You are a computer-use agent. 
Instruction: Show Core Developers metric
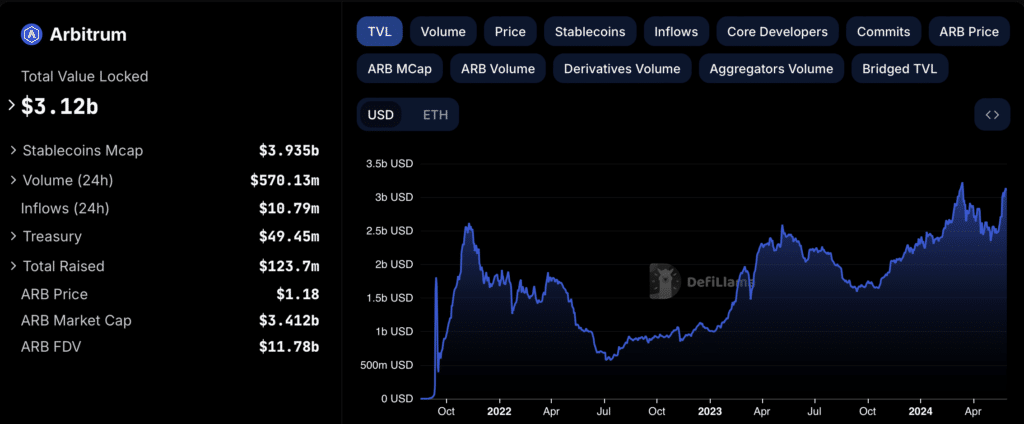point(777,31)
